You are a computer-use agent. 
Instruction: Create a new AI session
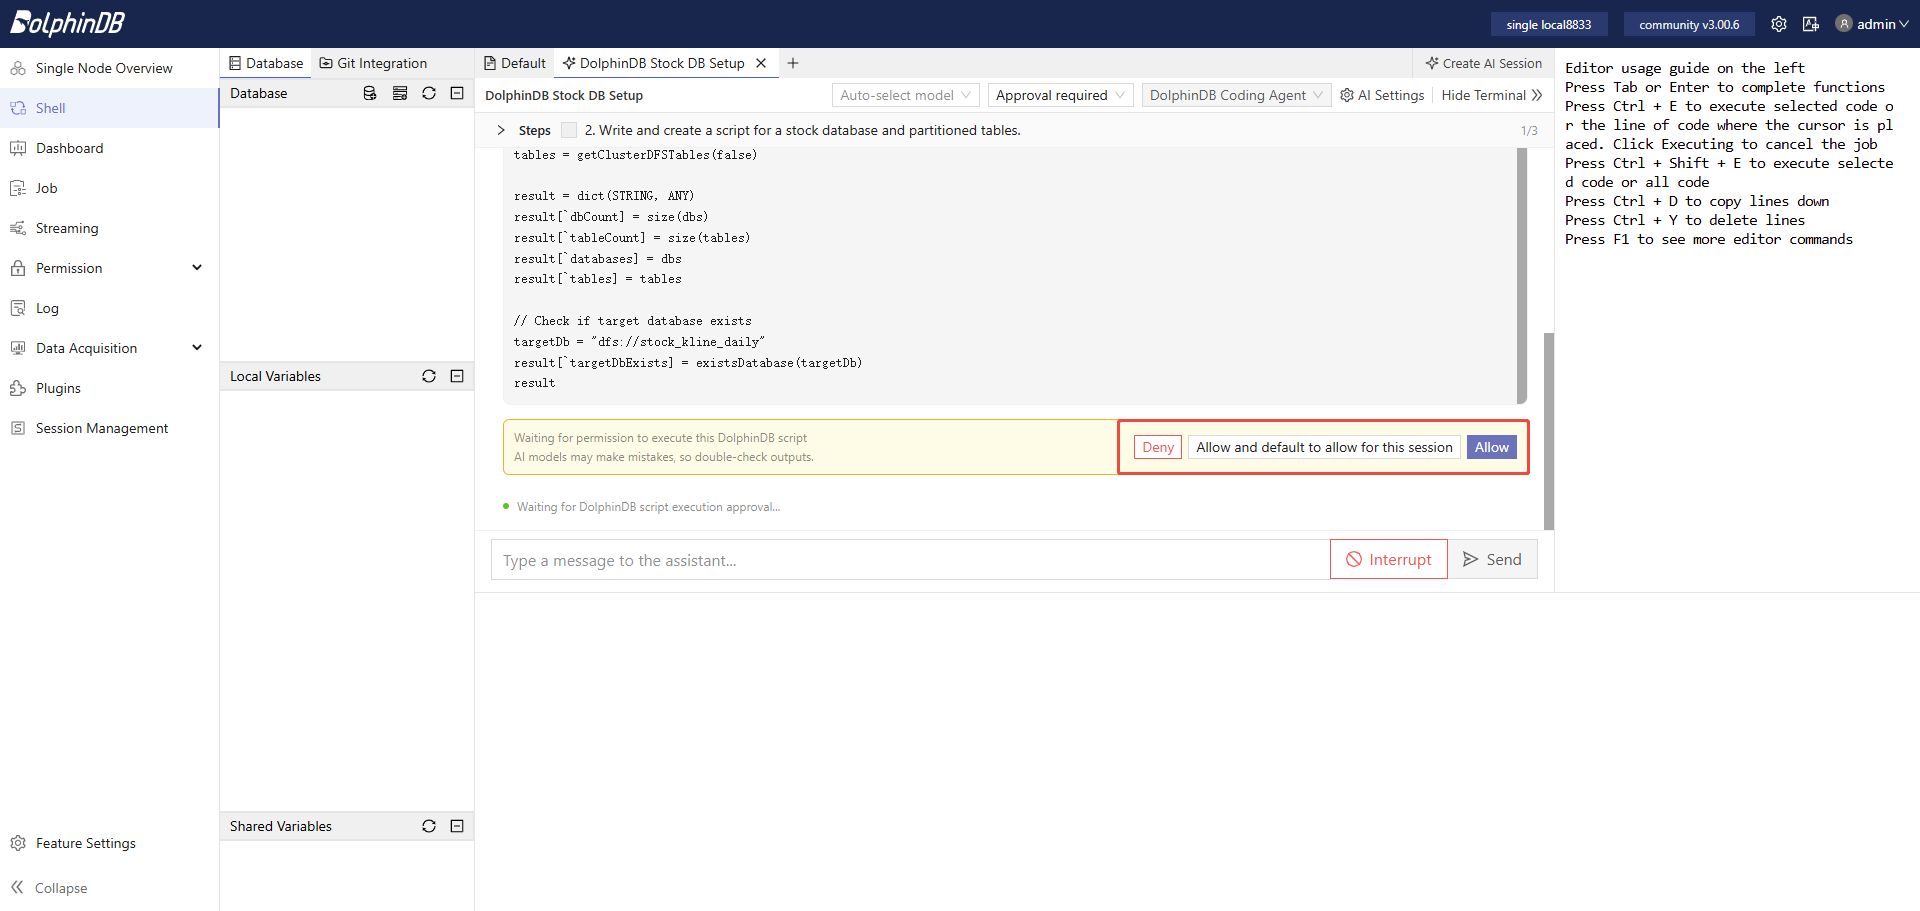tap(1484, 63)
